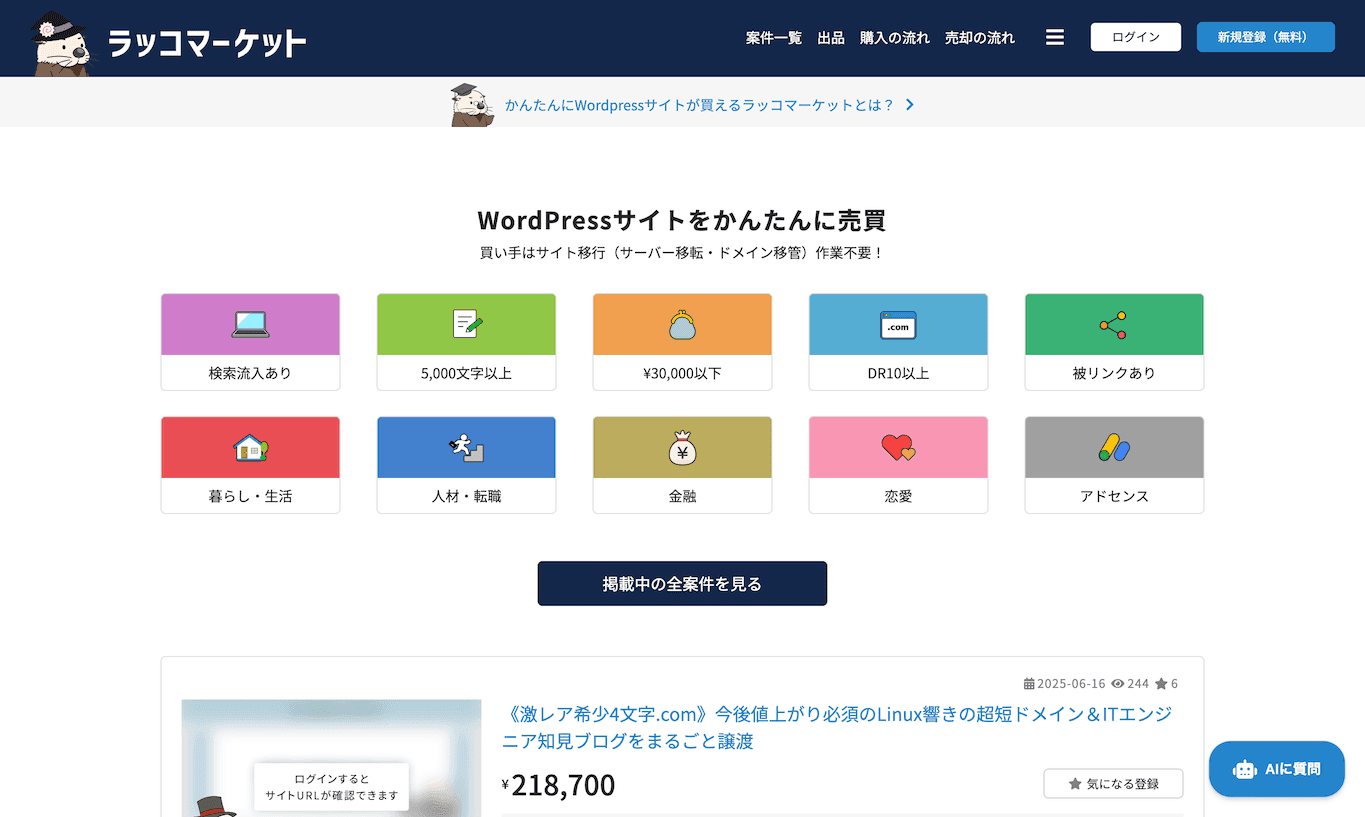
Task: Click the star favorite count on the listing
Action: pos(1165,683)
